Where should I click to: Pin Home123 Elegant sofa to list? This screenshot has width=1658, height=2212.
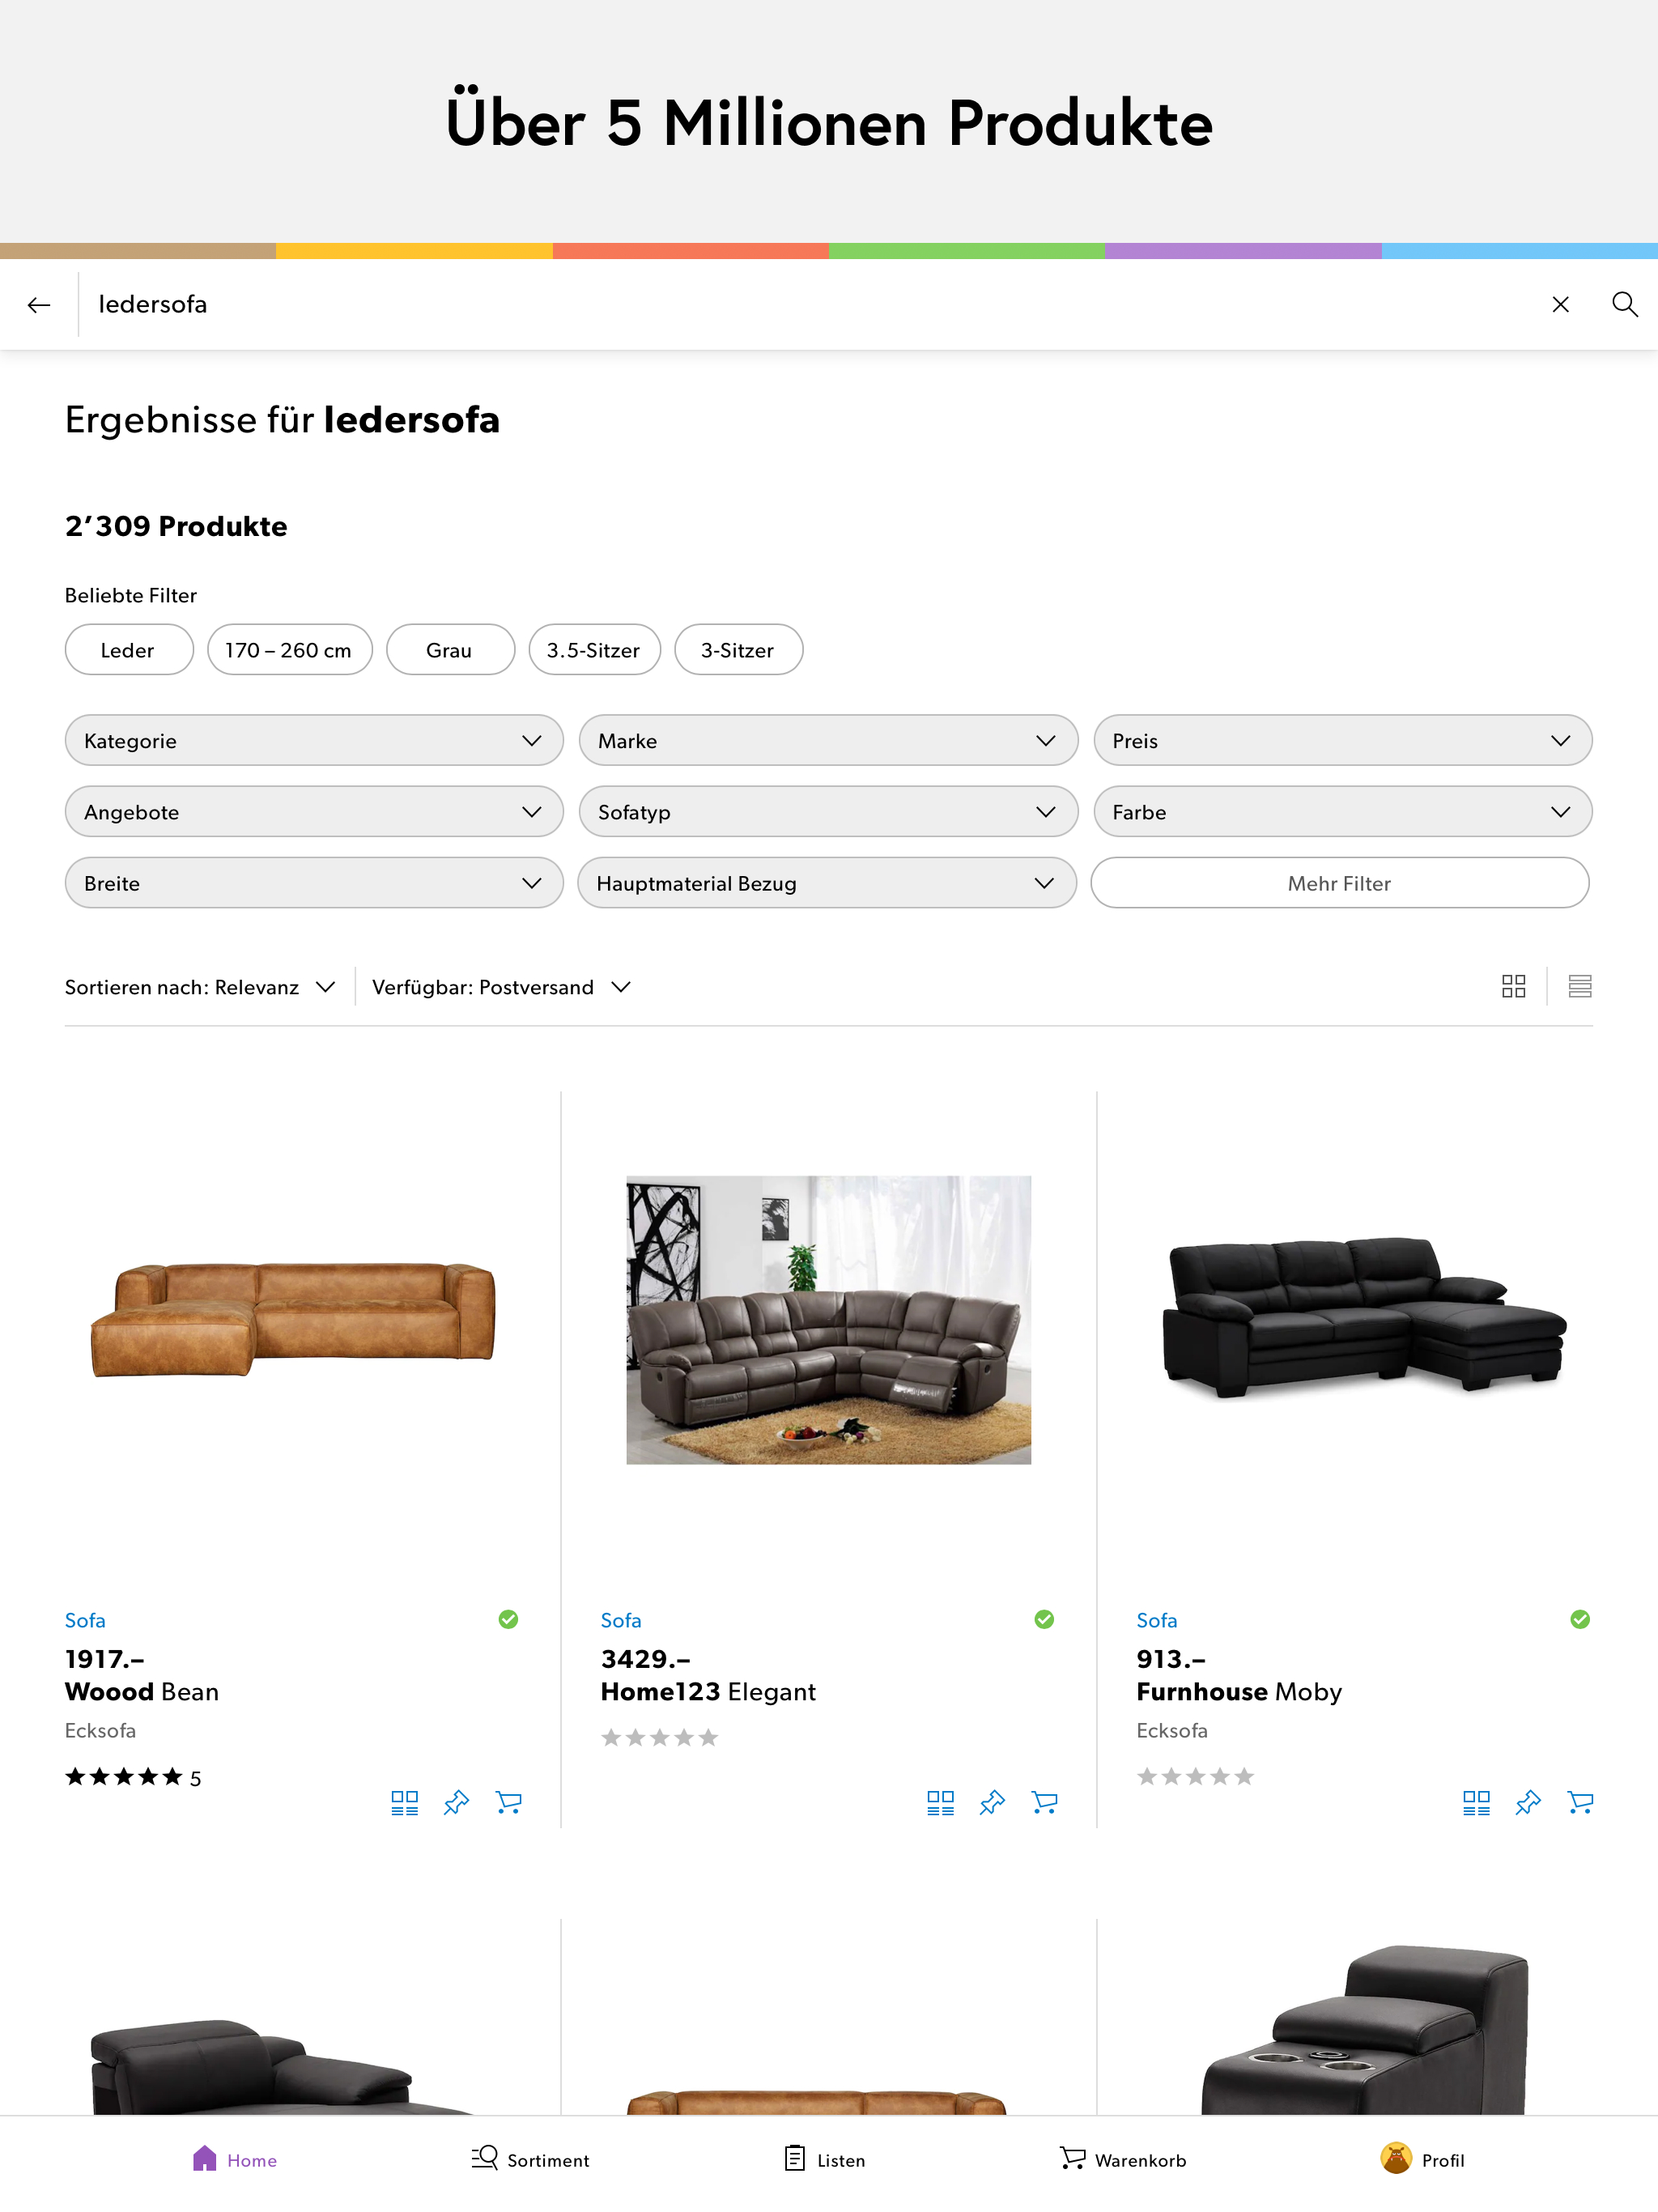click(991, 1802)
